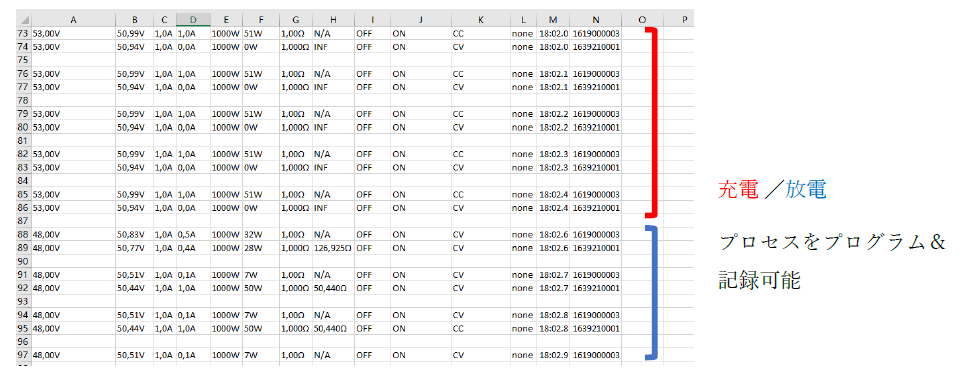Select row 73 header
The height and width of the screenshot is (373, 968).
click(x=23, y=33)
